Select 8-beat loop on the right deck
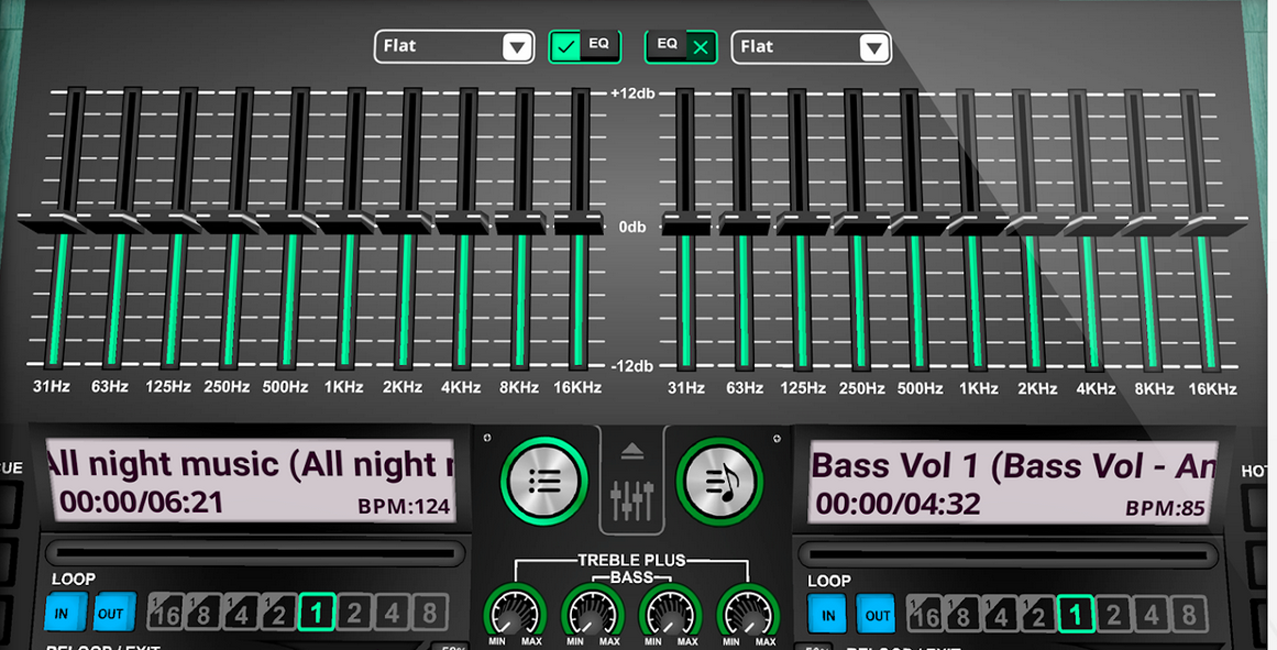The image size is (1277, 650). 1188,613
